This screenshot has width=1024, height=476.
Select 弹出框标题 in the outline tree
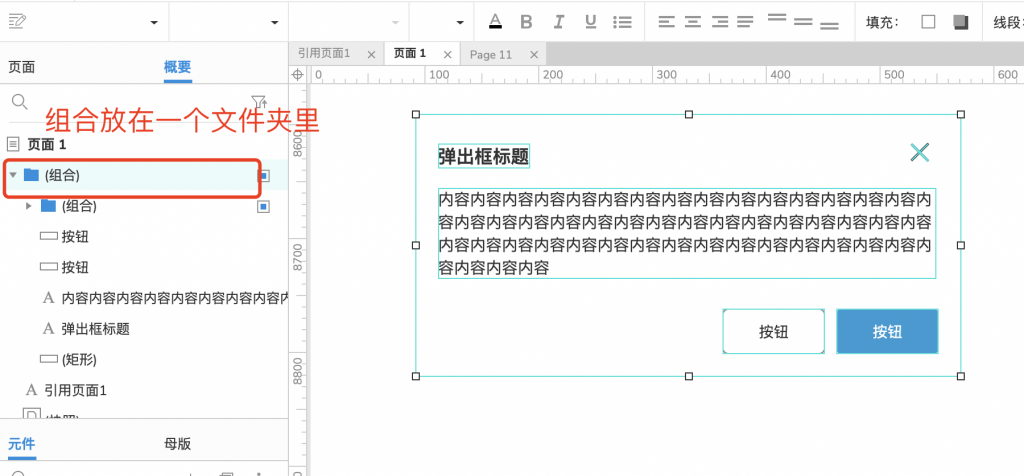[x=95, y=328]
